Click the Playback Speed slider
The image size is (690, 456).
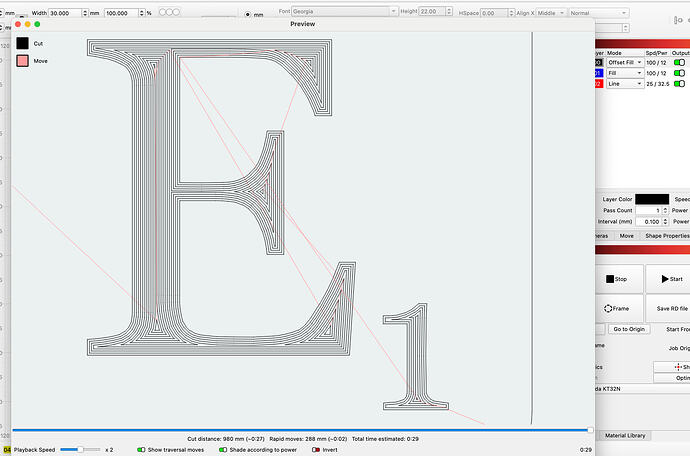[80, 450]
